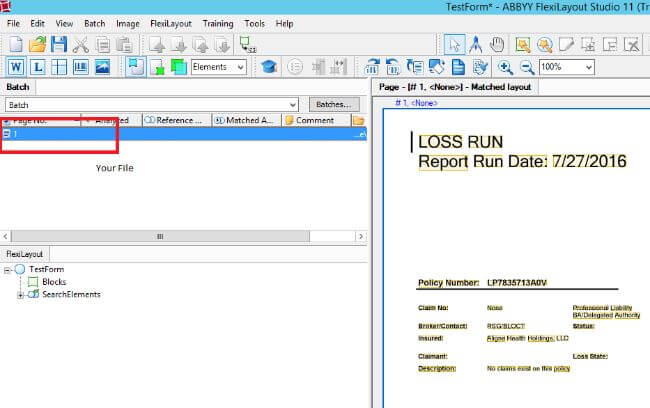Open the FlexiLayout menu

tap(171, 24)
